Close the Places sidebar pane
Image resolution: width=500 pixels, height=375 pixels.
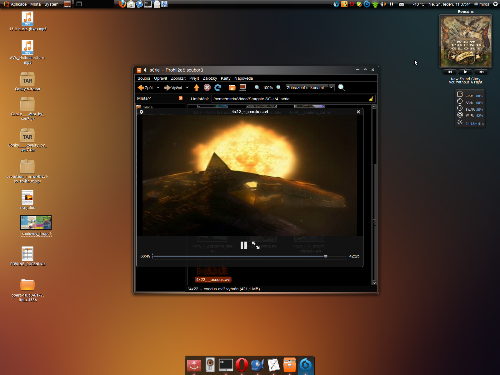click(181, 98)
